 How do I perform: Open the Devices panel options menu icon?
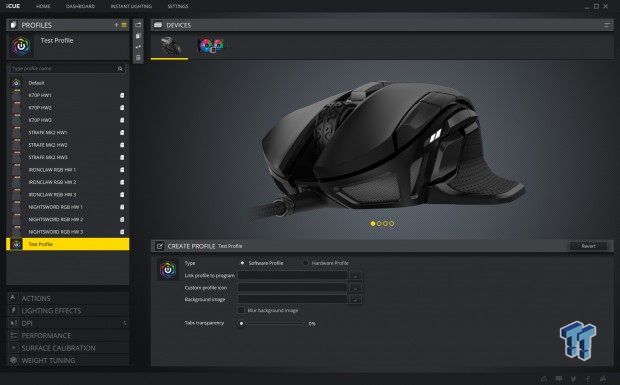tap(607, 25)
